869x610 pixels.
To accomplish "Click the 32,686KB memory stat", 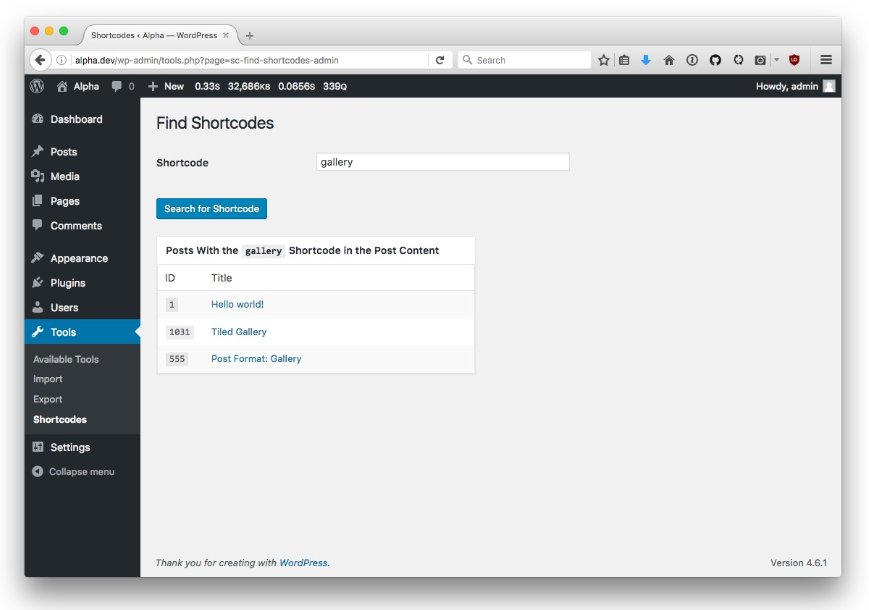I will pyautogui.click(x=249, y=86).
